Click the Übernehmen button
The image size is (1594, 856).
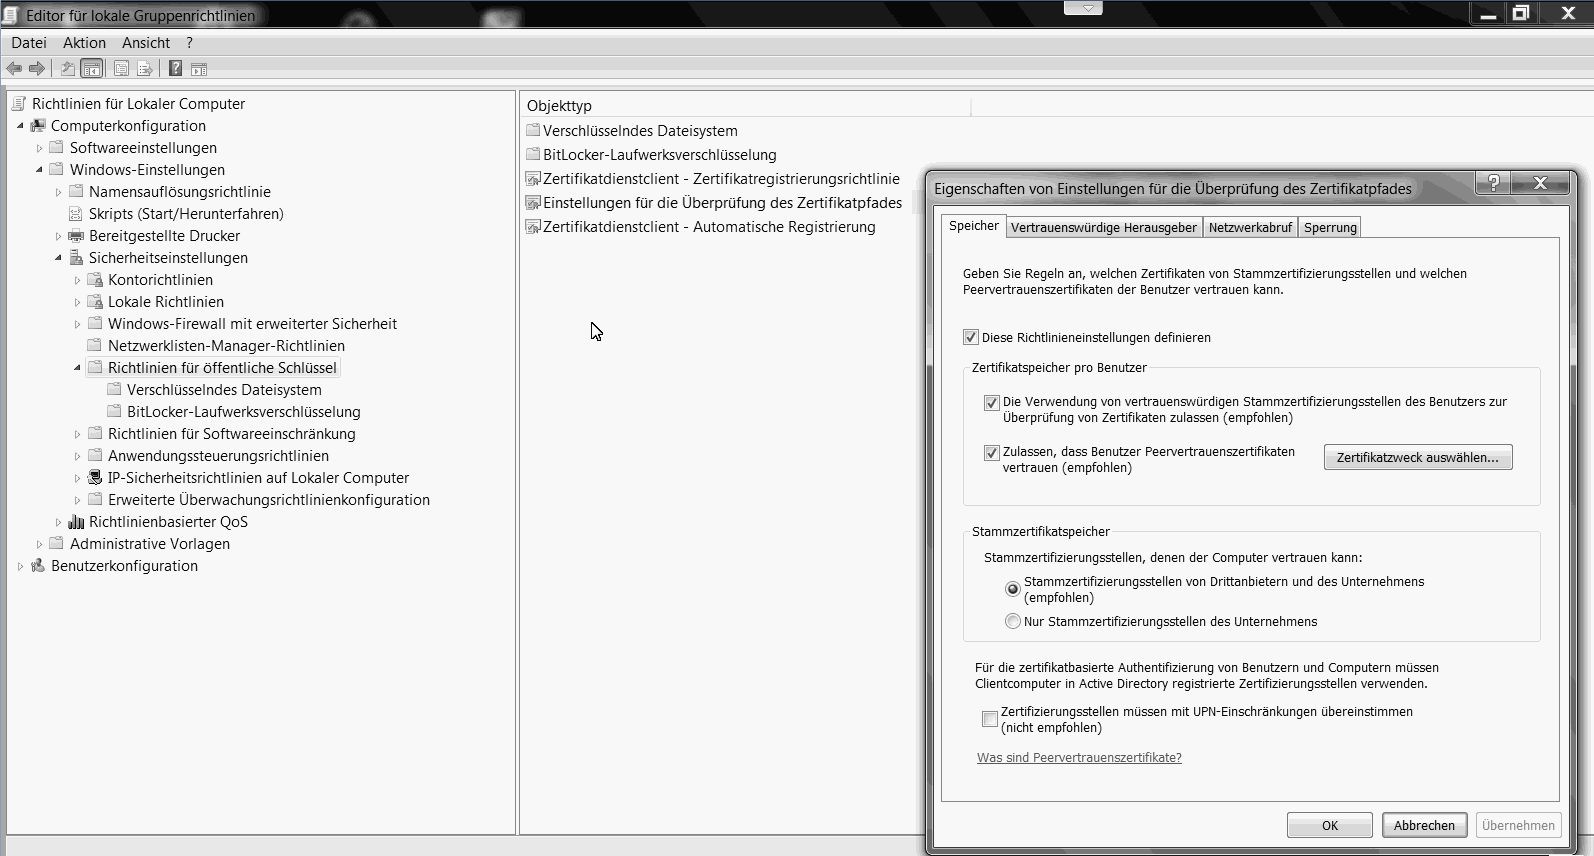[x=1518, y=825]
